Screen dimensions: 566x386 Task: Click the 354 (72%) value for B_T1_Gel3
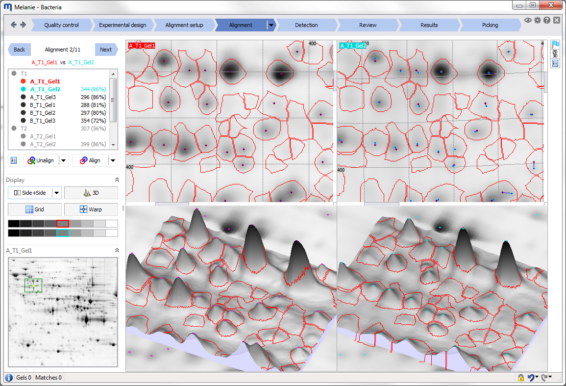click(93, 121)
